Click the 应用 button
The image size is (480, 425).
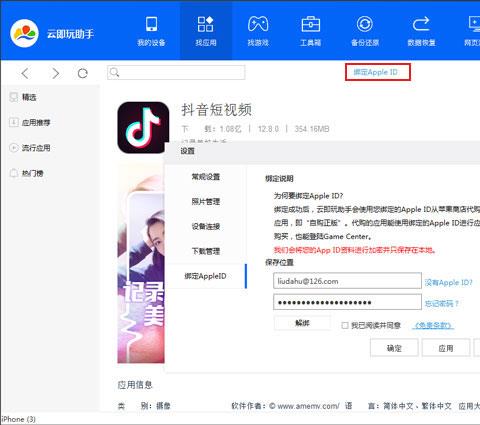pyautogui.click(x=446, y=348)
